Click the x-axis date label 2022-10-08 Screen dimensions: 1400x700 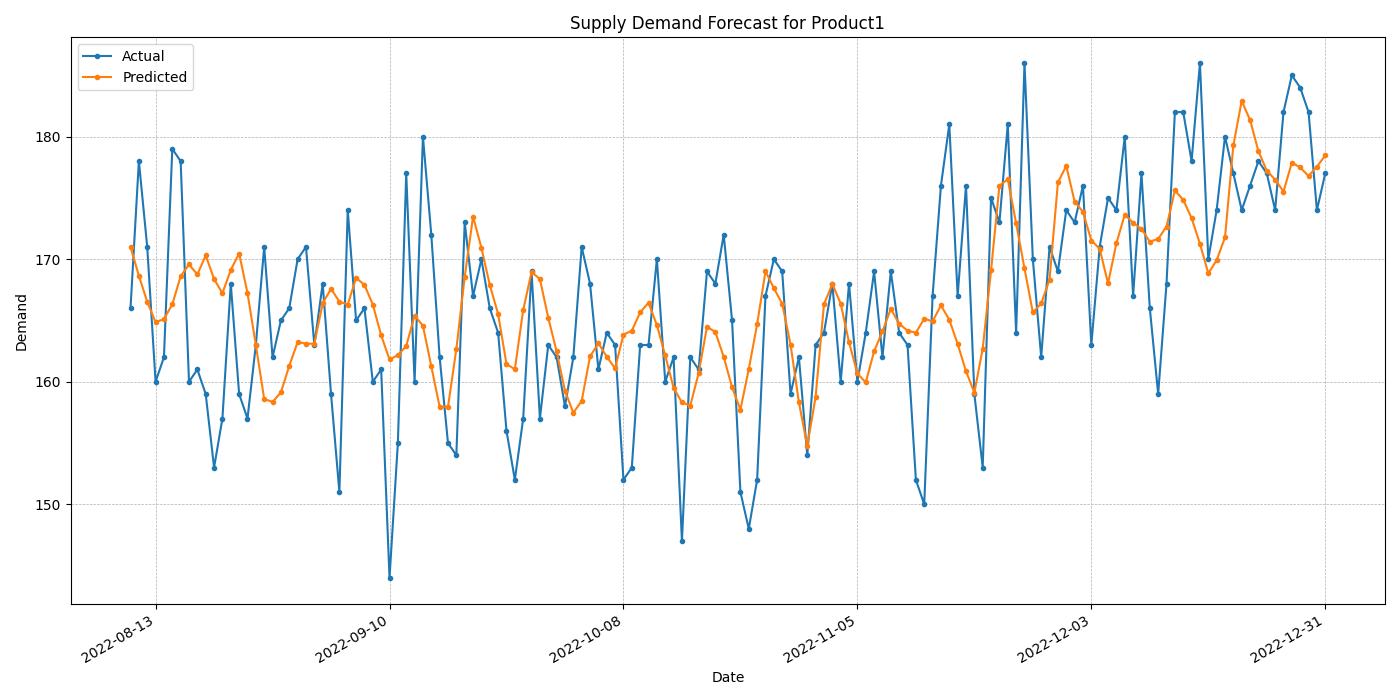586,638
